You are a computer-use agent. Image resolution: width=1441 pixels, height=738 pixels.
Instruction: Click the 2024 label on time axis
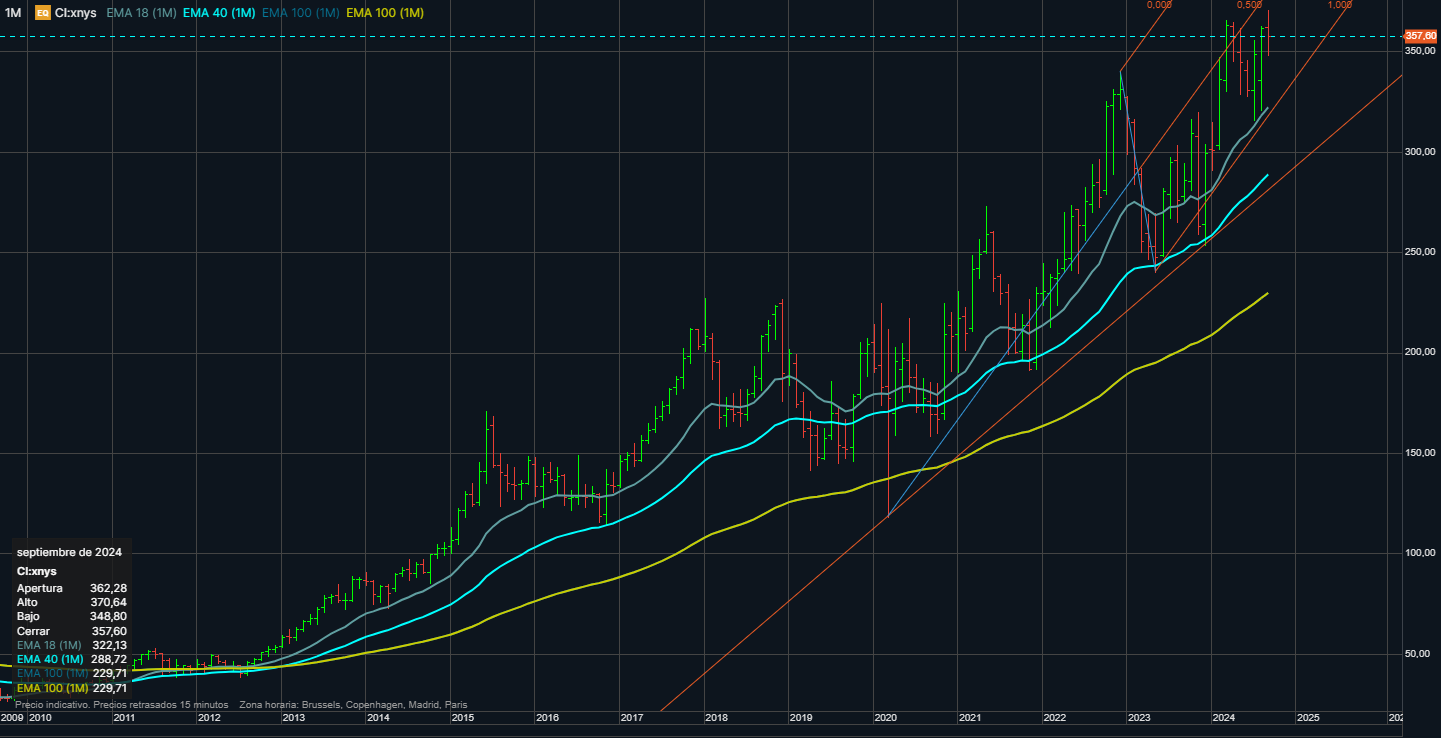(1223, 718)
